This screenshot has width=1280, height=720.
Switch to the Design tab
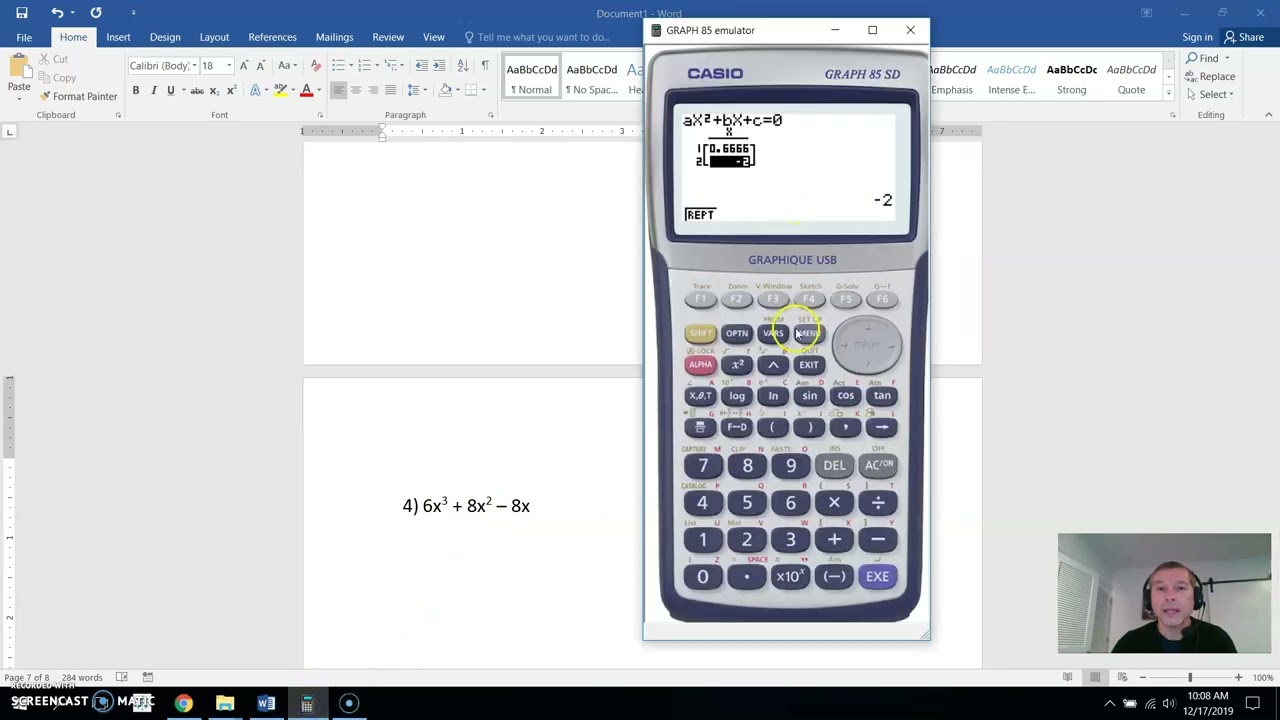point(165,37)
